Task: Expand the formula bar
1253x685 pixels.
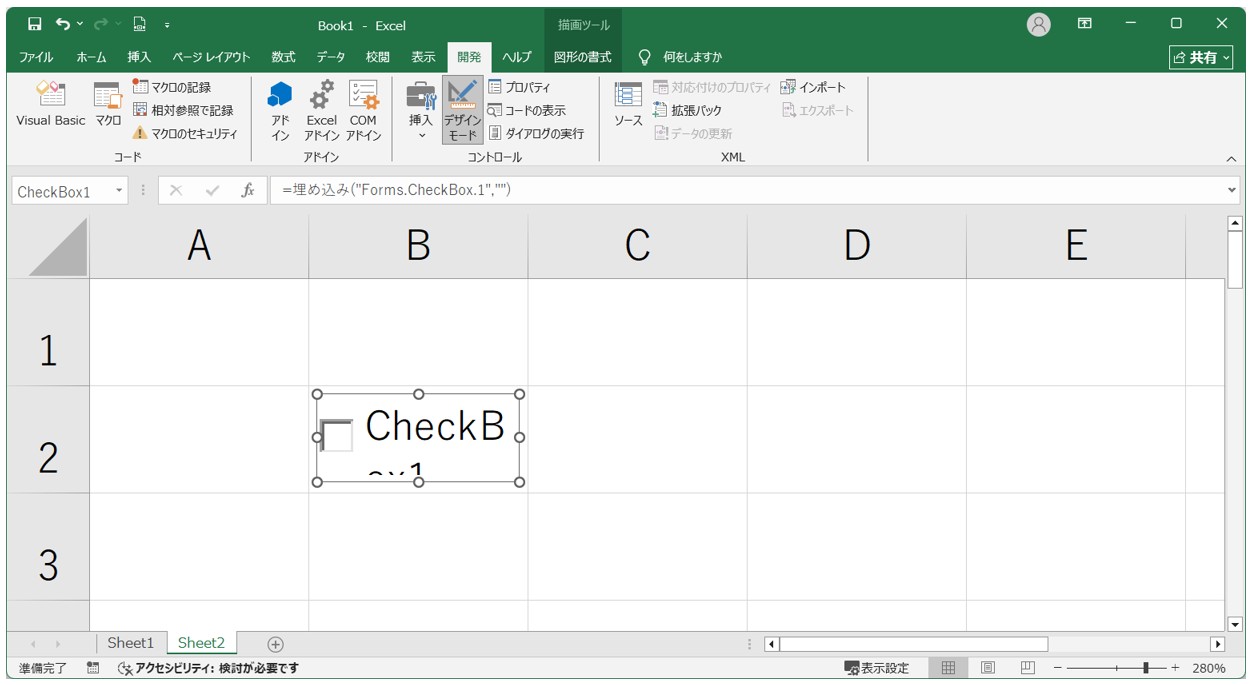Action: pyautogui.click(x=1231, y=190)
